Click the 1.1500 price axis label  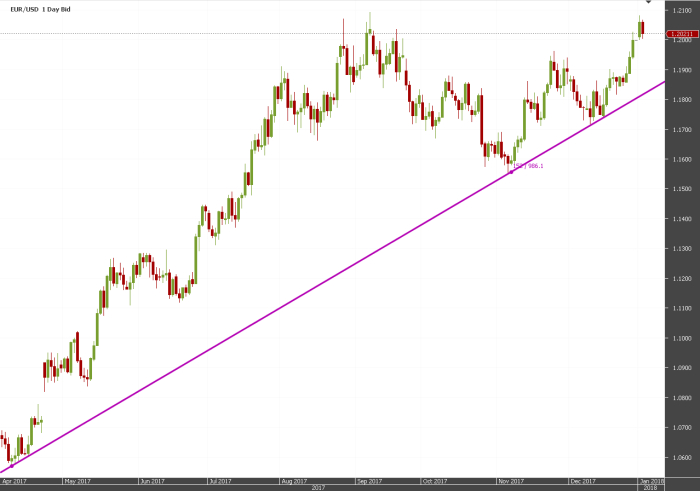[x=681, y=189]
